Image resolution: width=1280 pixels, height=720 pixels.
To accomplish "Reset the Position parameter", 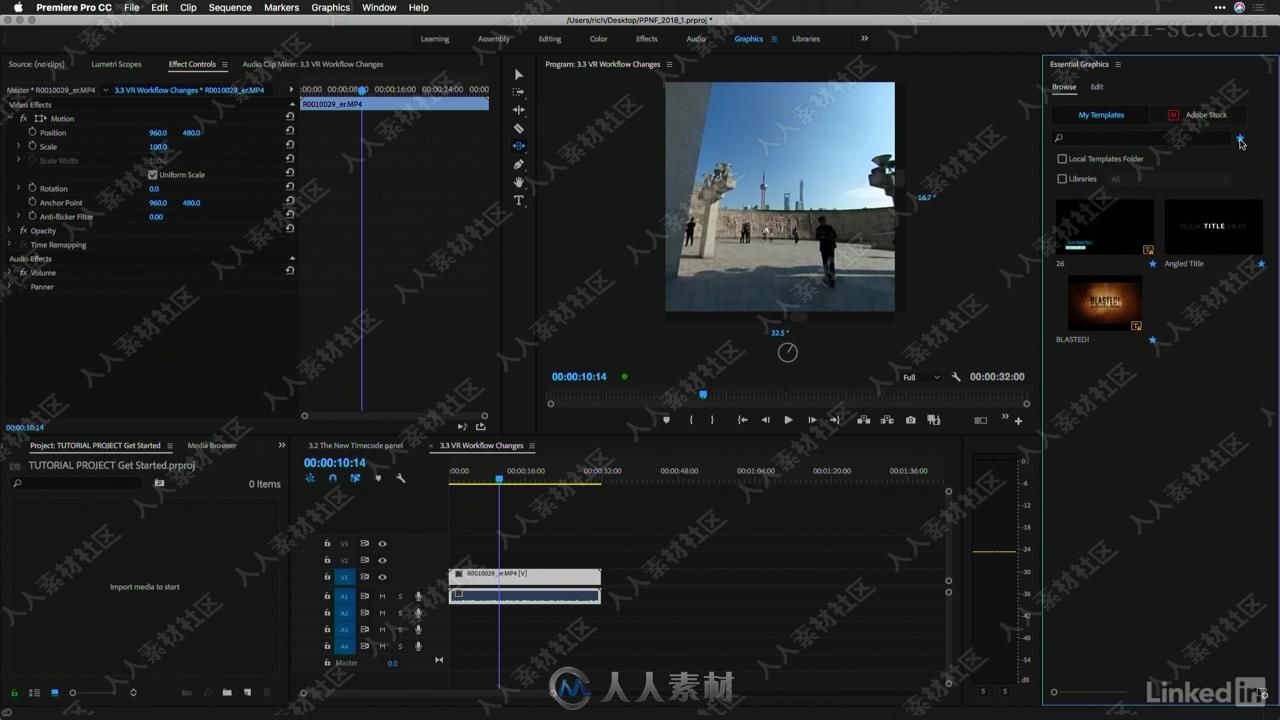I will [x=290, y=132].
